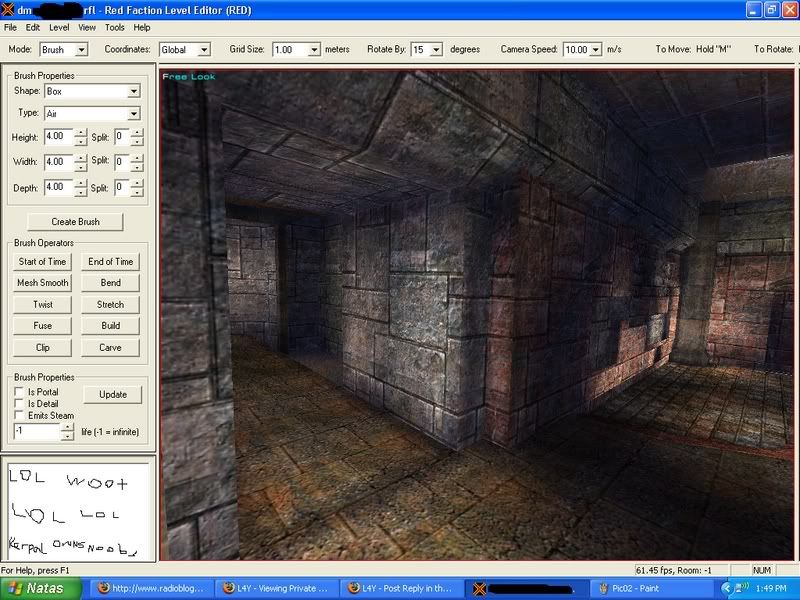
Task: Click the Fuse button
Action: click(42, 326)
